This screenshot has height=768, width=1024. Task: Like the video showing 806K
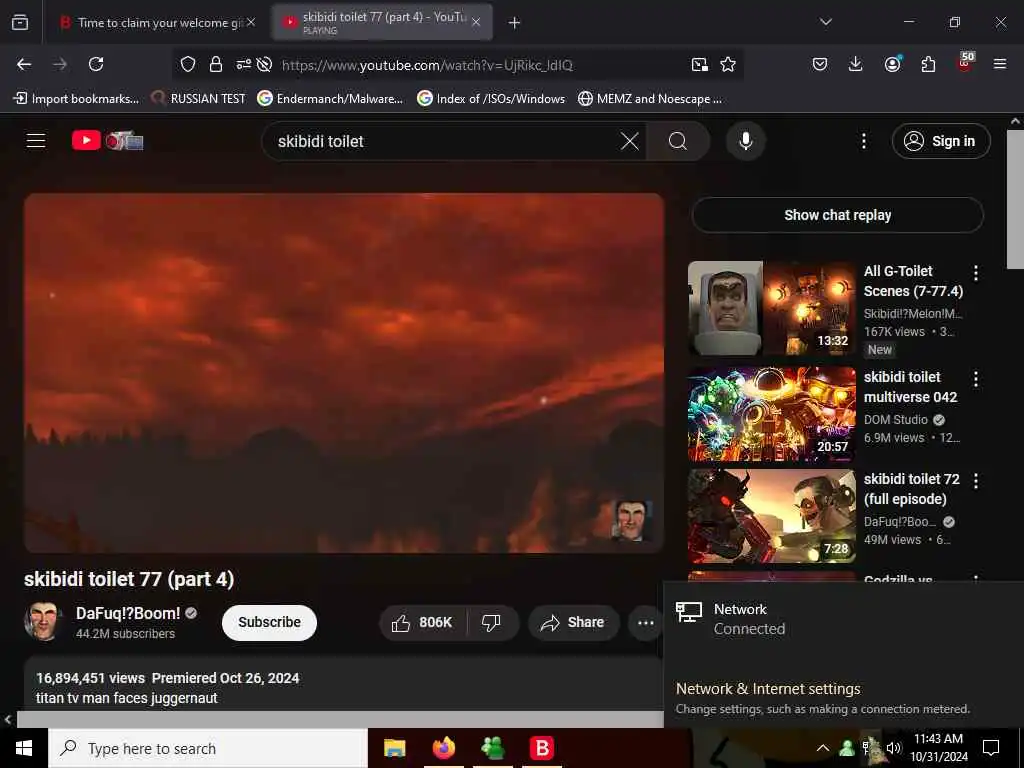(423, 622)
